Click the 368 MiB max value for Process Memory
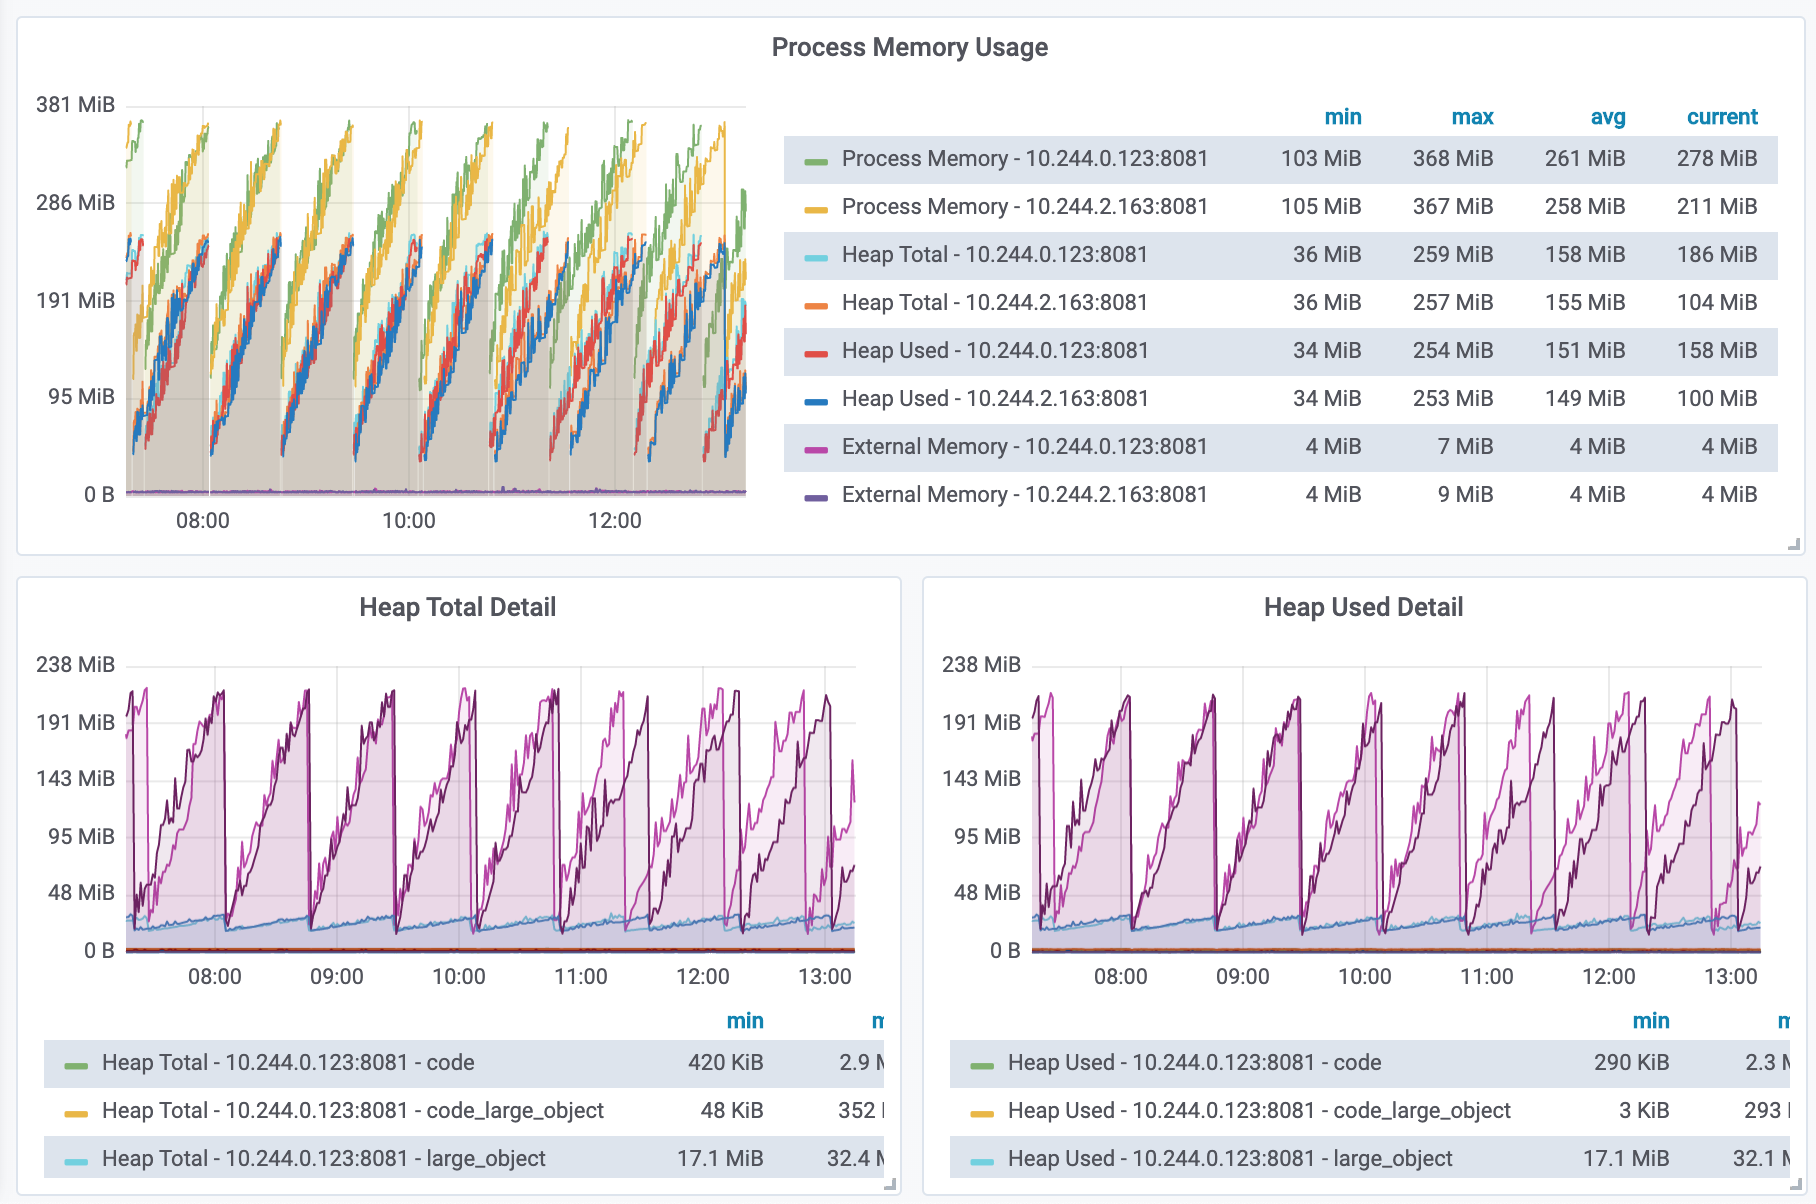Screen dimensions: 1816x1204 tap(1453, 159)
